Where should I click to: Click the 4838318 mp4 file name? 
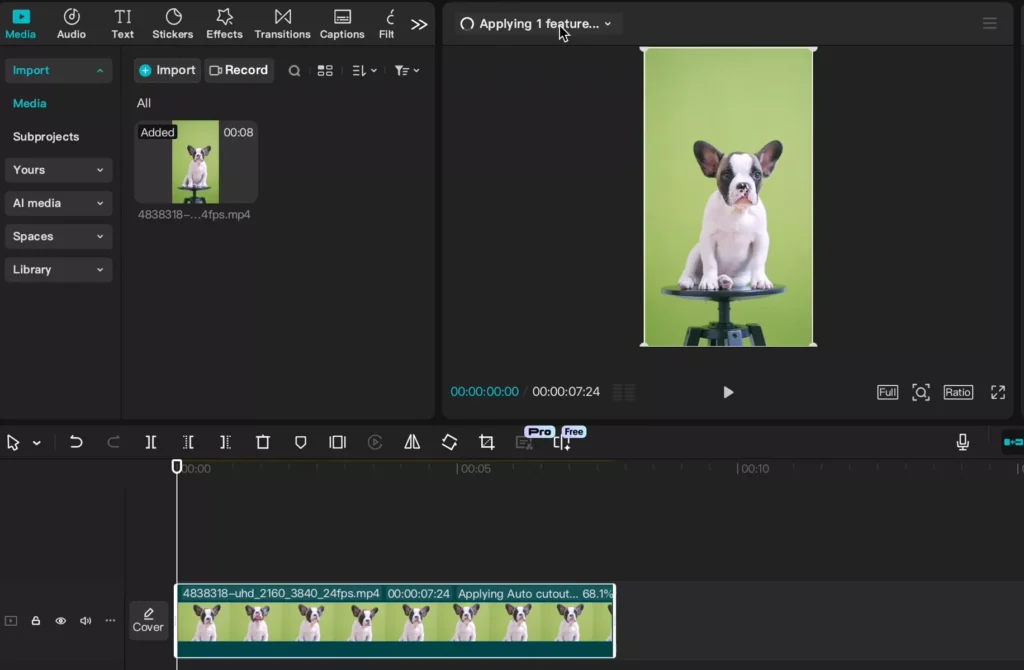(194, 214)
